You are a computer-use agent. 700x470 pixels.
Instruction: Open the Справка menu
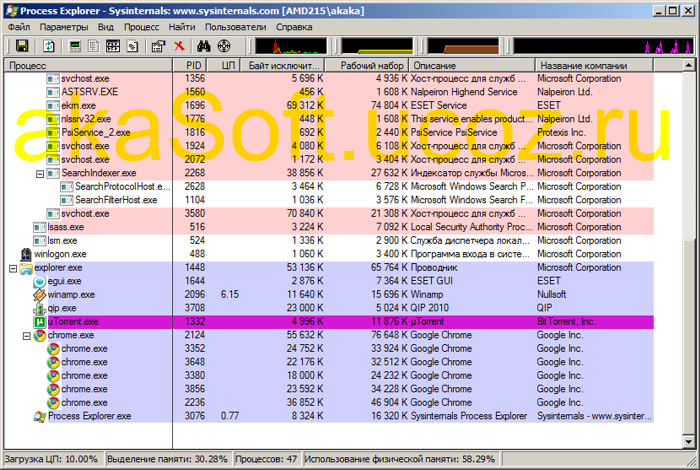[x=294, y=27]
